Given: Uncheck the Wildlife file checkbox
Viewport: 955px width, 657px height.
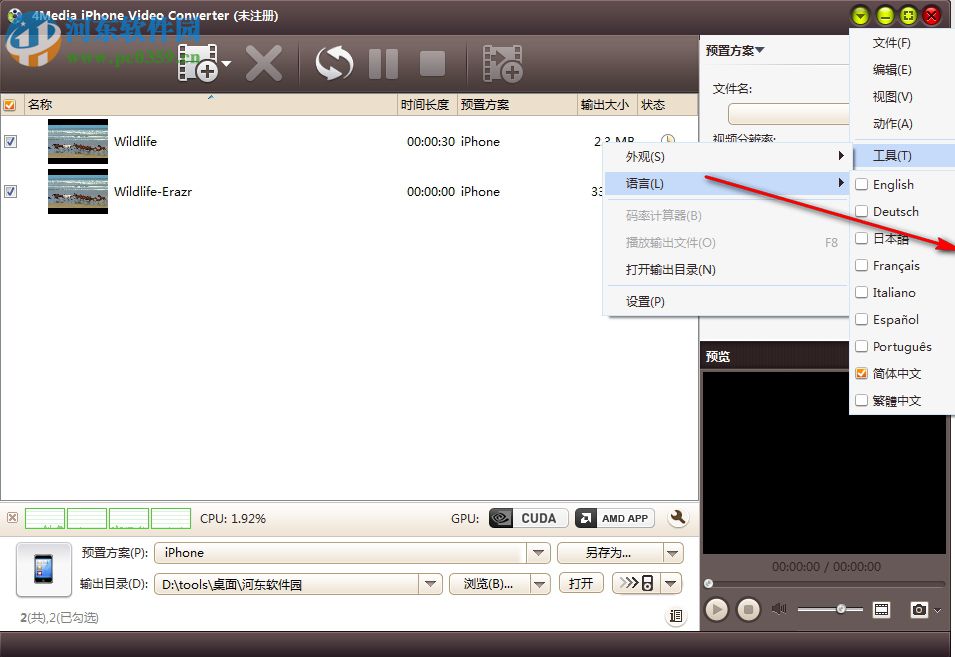Looking at the screenshot, I should coord(11,141).
